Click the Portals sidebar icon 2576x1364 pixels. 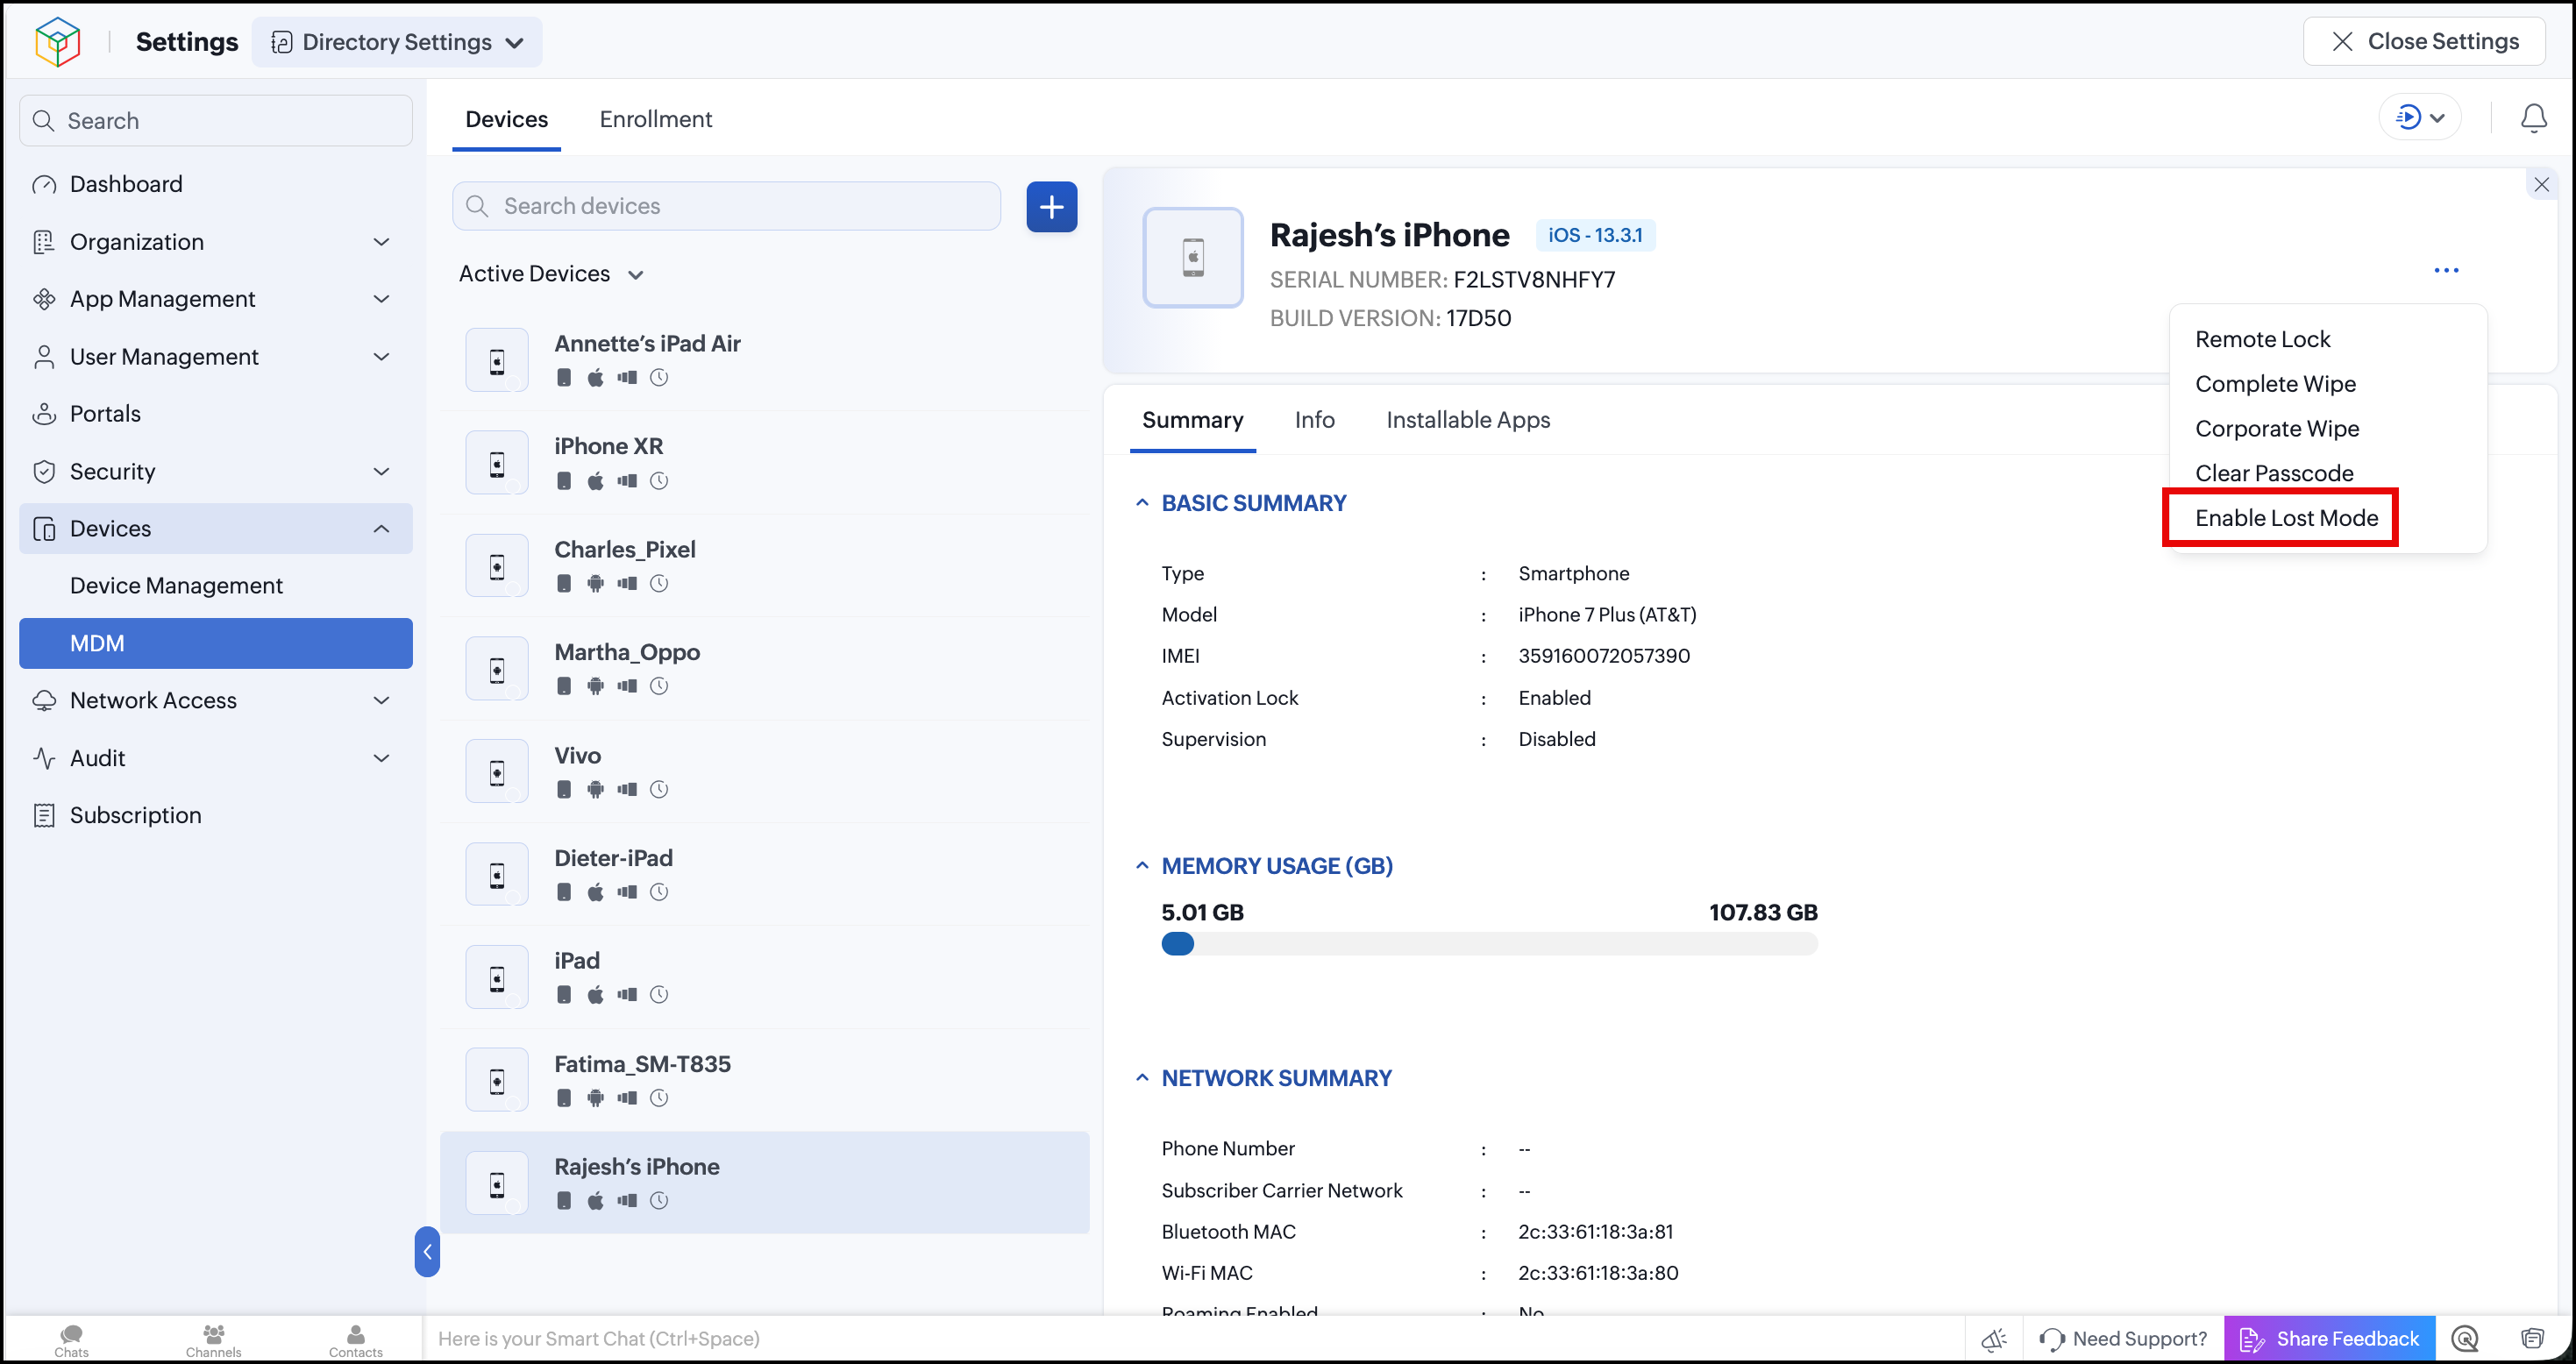tap(44, 414)
